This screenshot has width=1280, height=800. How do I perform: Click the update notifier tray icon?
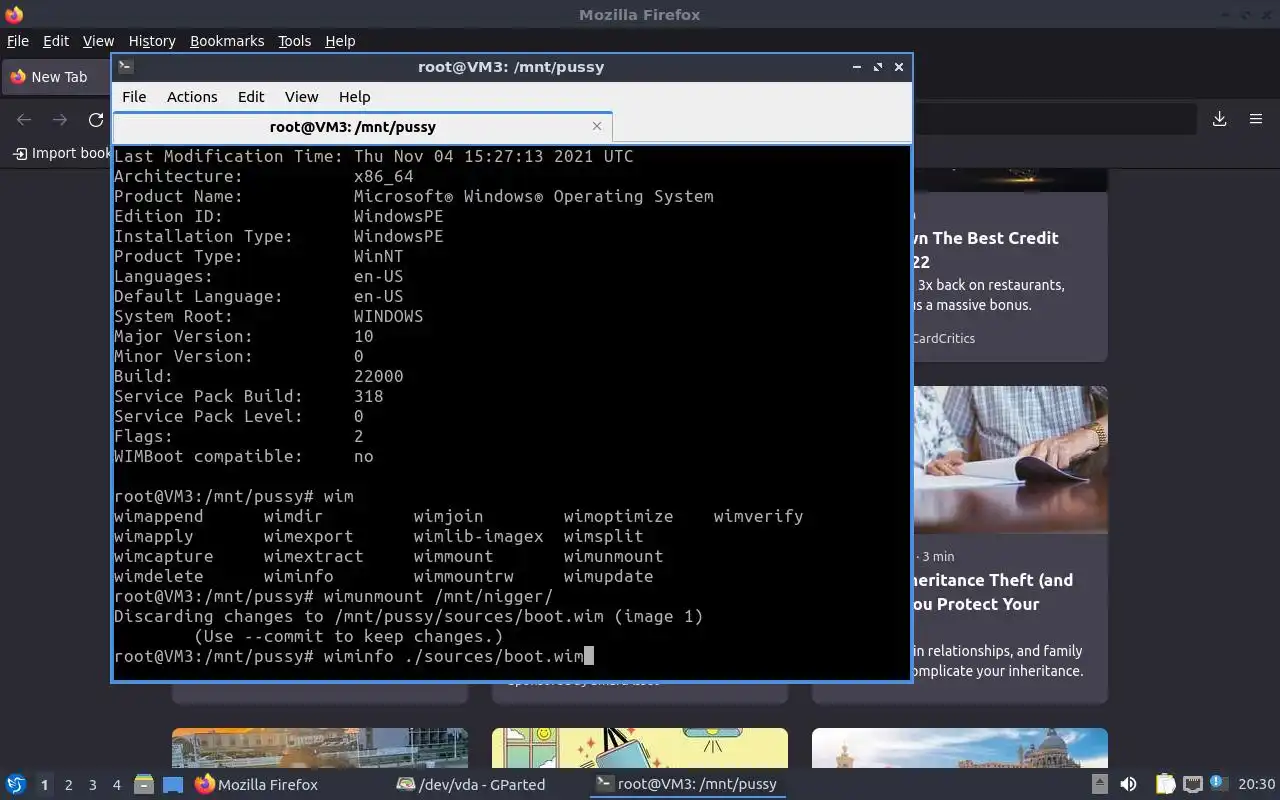pyautogui.click(x=1217, y=784)
